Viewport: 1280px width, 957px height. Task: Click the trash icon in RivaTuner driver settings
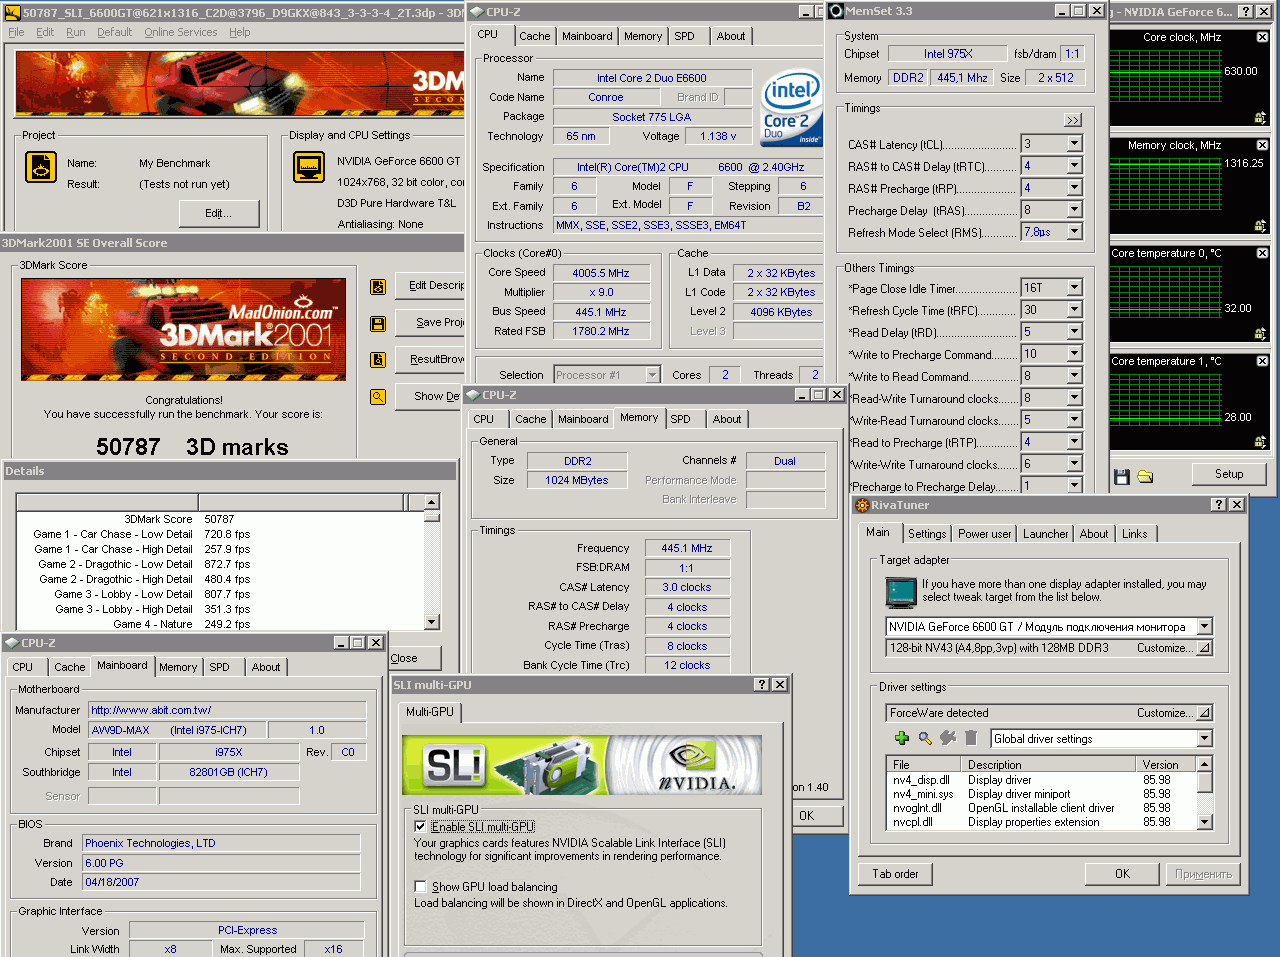coord(971,738)
